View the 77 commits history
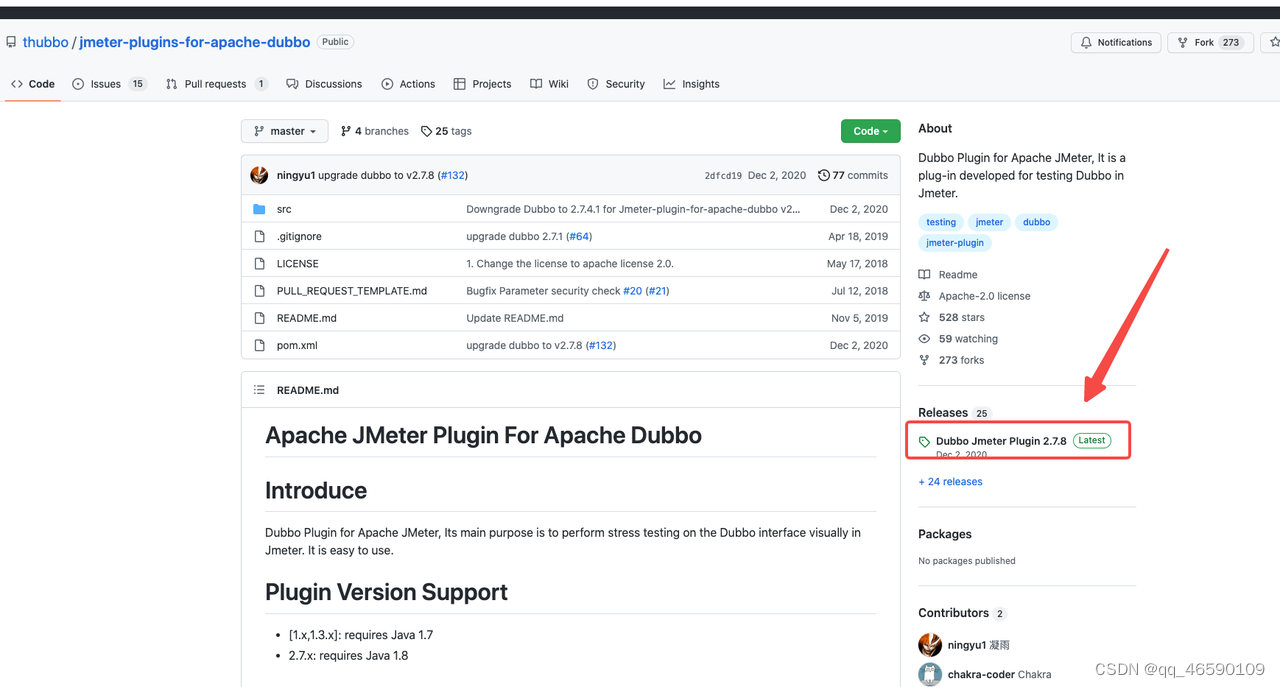The height and width of the screenshot is (687, 1280). click(x=853, y=175)
